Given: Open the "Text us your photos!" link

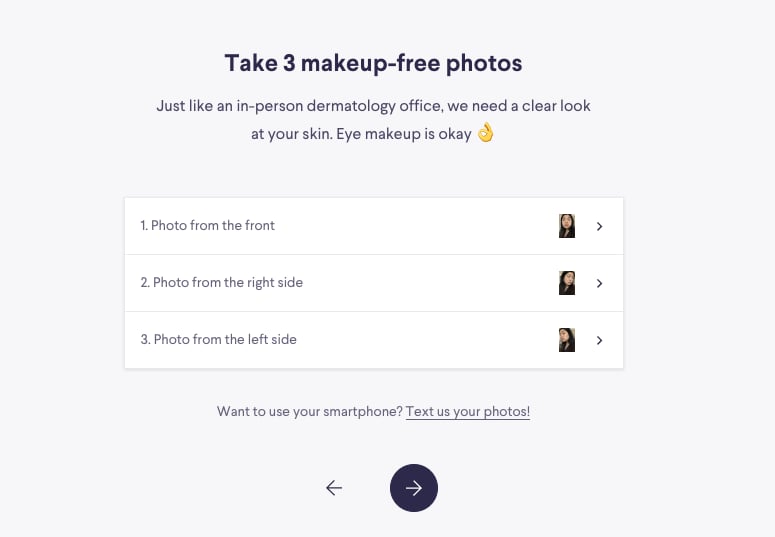Looking at the screenshot, I should [x=468, y=411].
